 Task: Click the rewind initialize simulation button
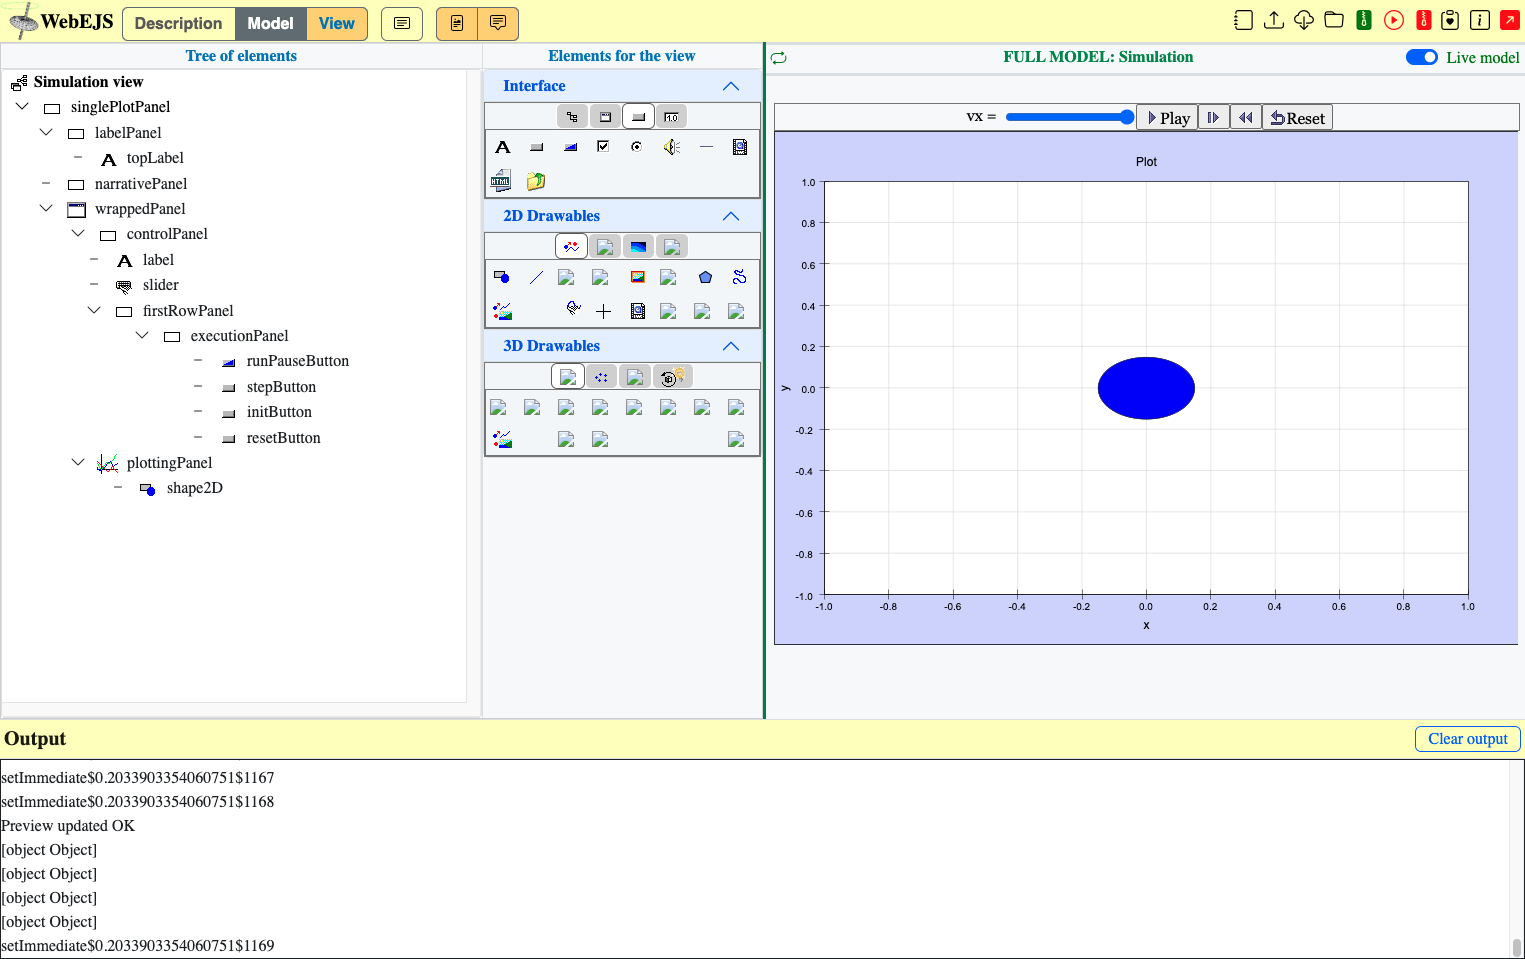[x=1245, y=118]
